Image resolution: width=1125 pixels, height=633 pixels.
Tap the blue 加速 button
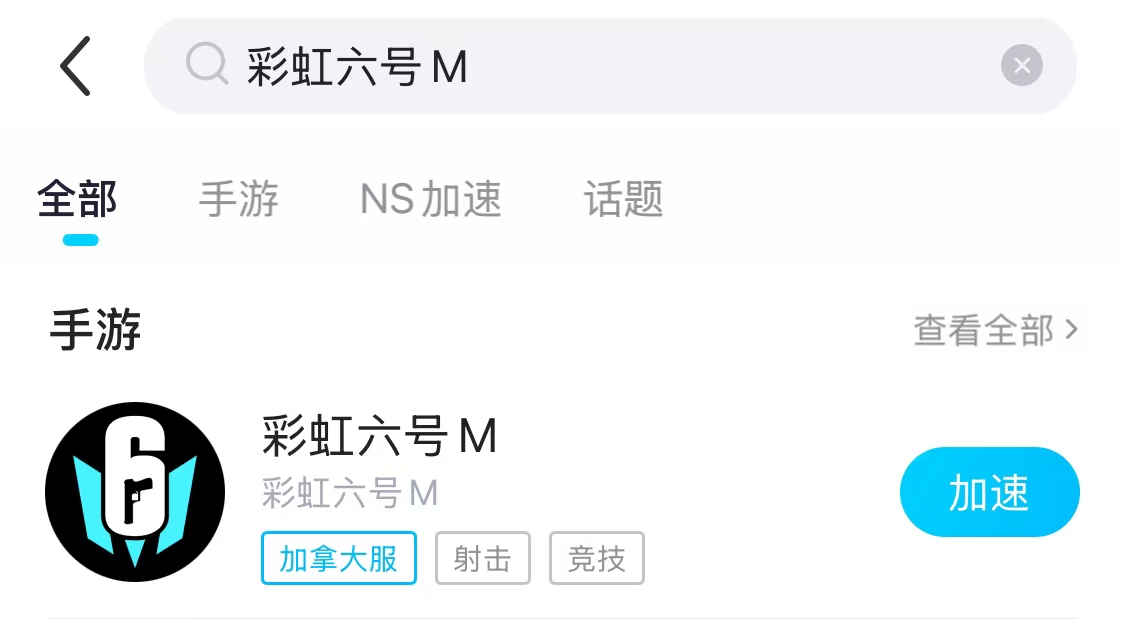pos(989,492)
